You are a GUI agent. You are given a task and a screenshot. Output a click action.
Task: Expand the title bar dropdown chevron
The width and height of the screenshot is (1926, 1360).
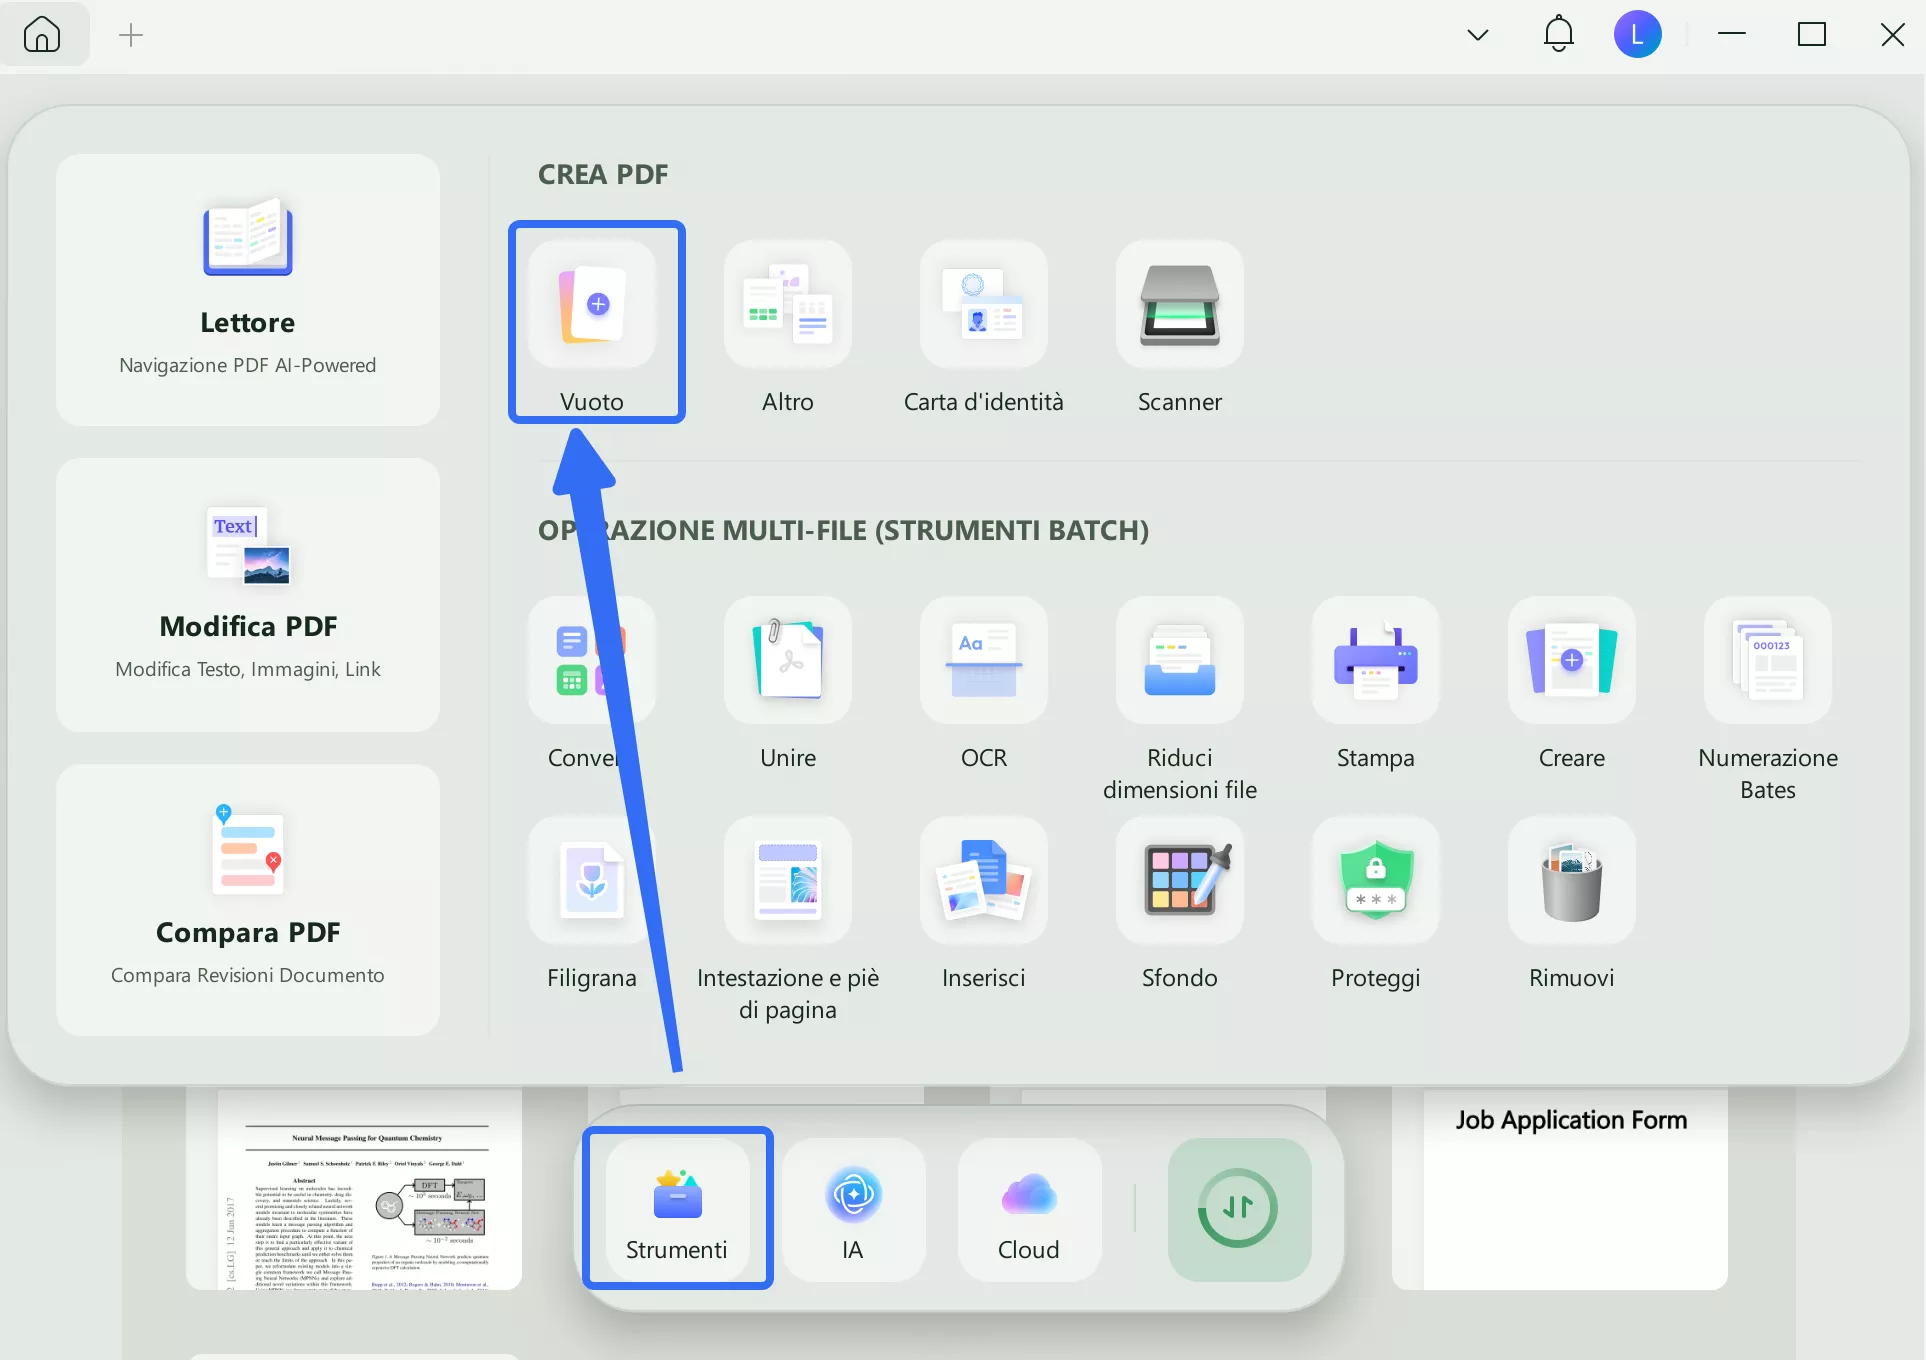[x=1477, y=35]
